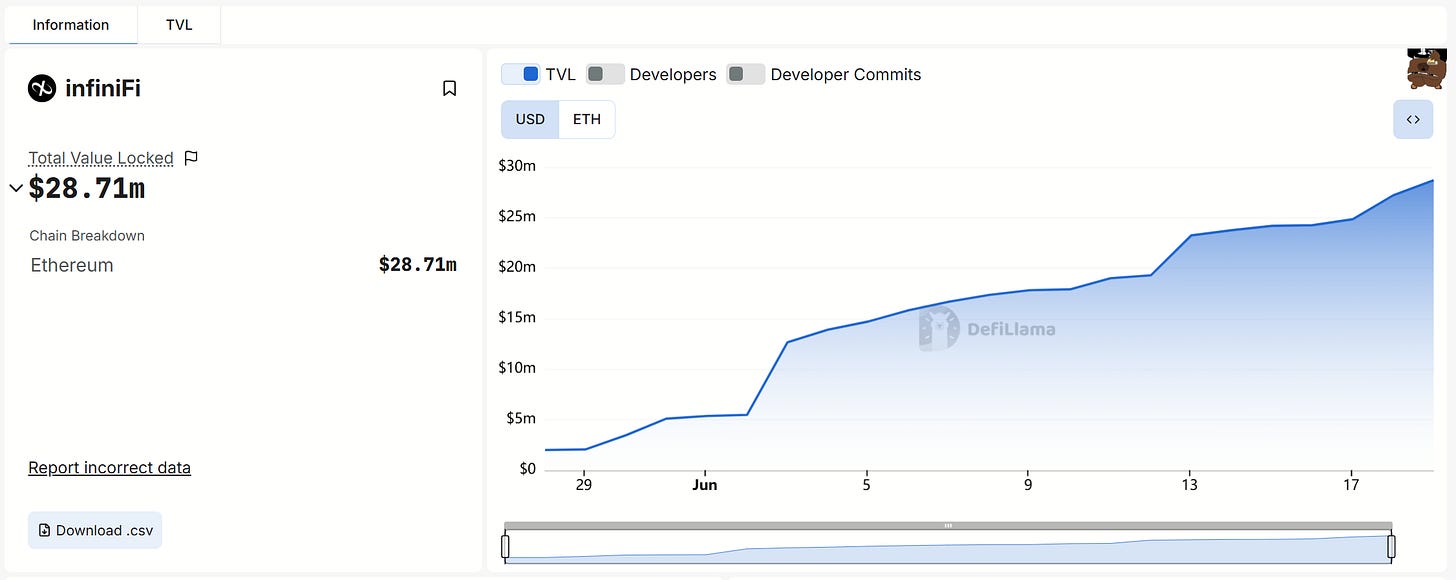Image resolution: width=1456 pixels, height=580 pixels.
Task: Open the embed chart code button
Action: pyautogui.click(x=1412, y=119)
